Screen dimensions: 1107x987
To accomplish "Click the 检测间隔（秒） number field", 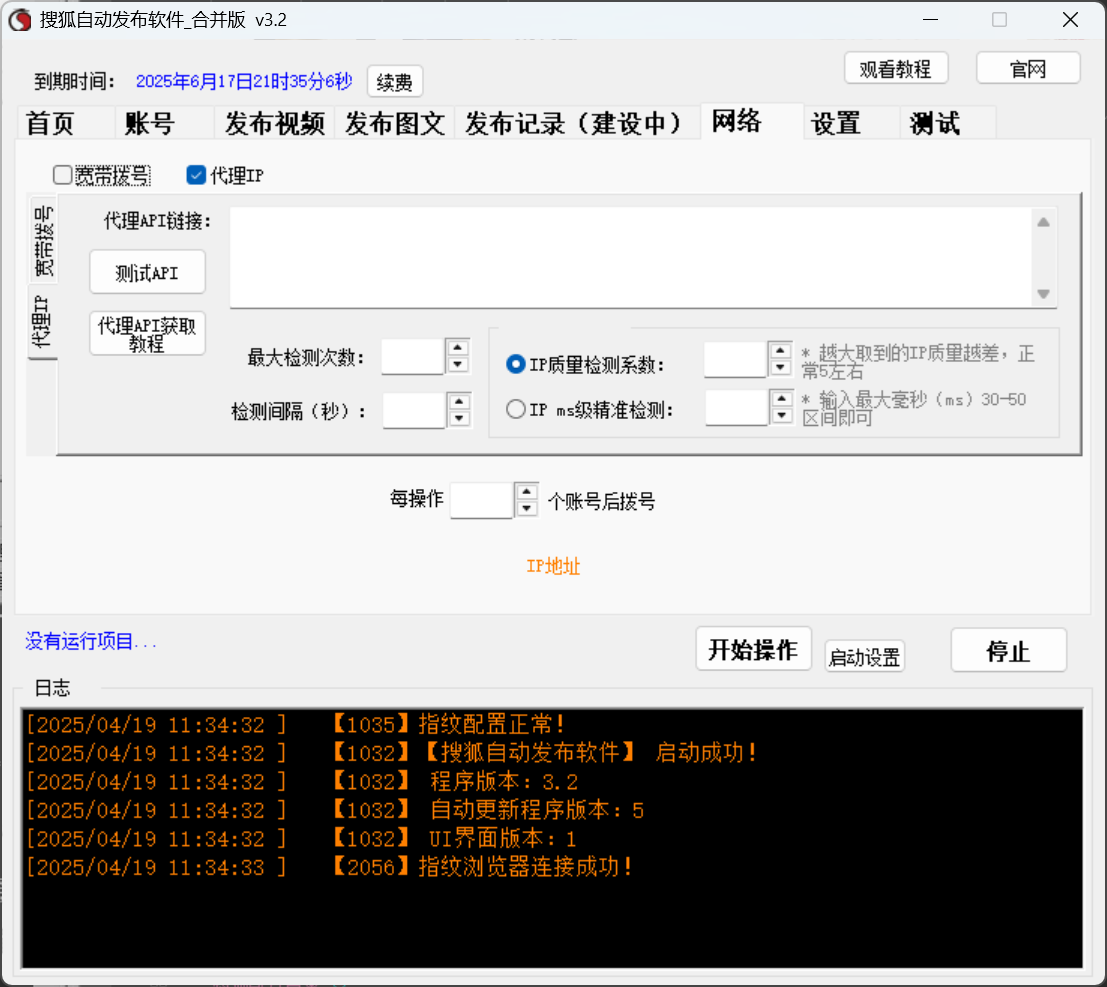I will coord(414,410).
